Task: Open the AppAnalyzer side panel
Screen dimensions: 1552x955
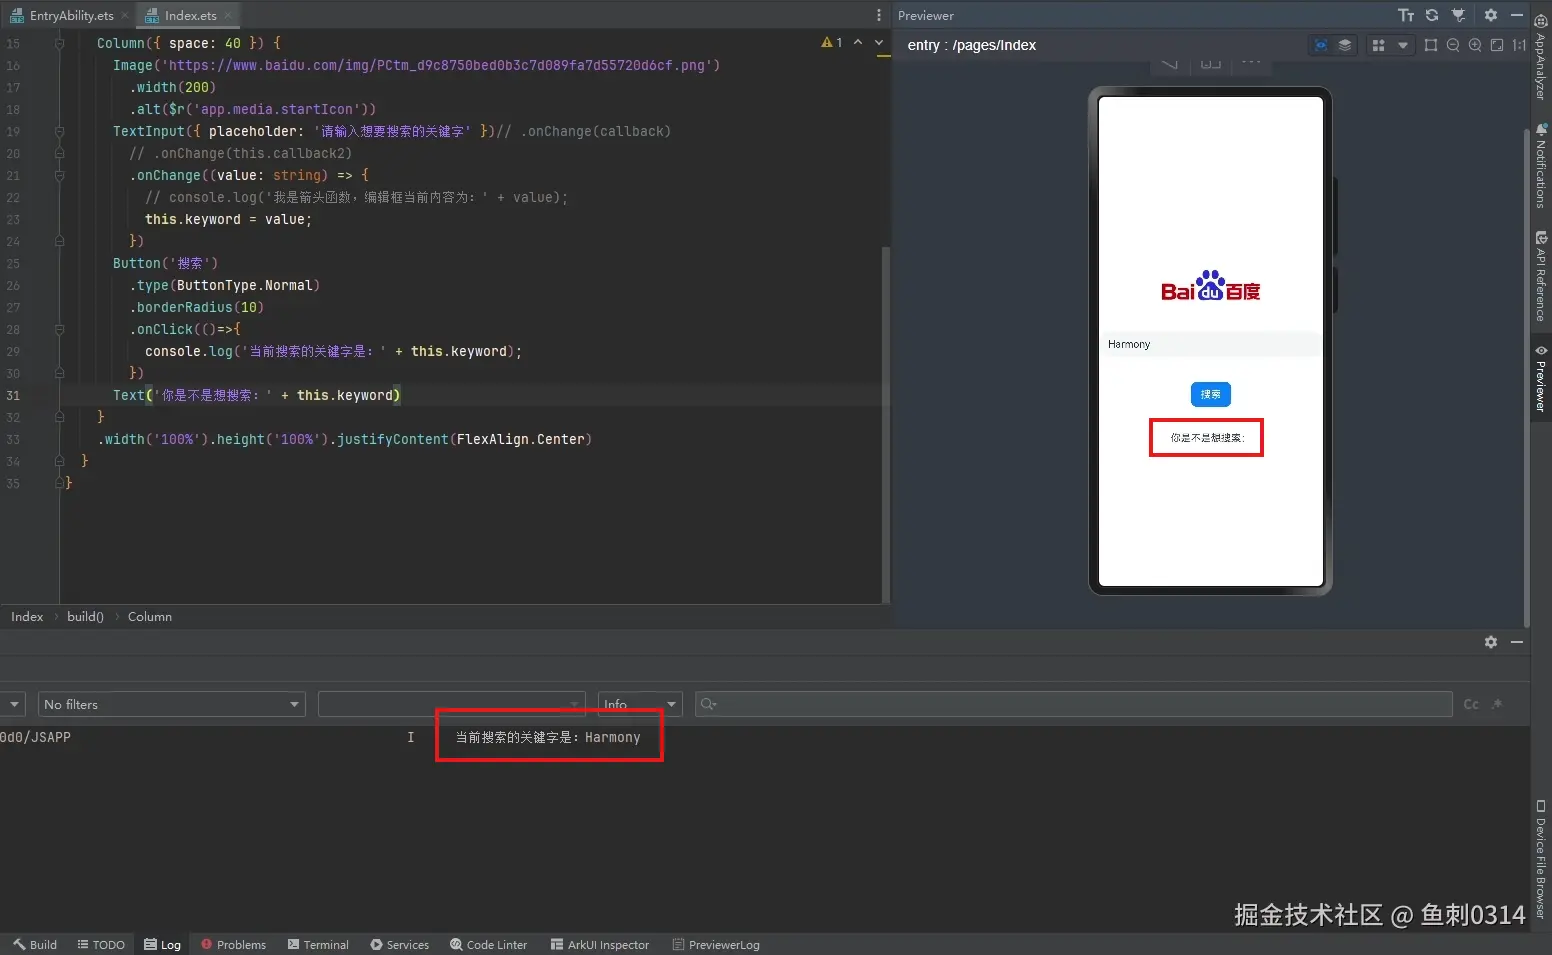Action: pos(1541,56)
